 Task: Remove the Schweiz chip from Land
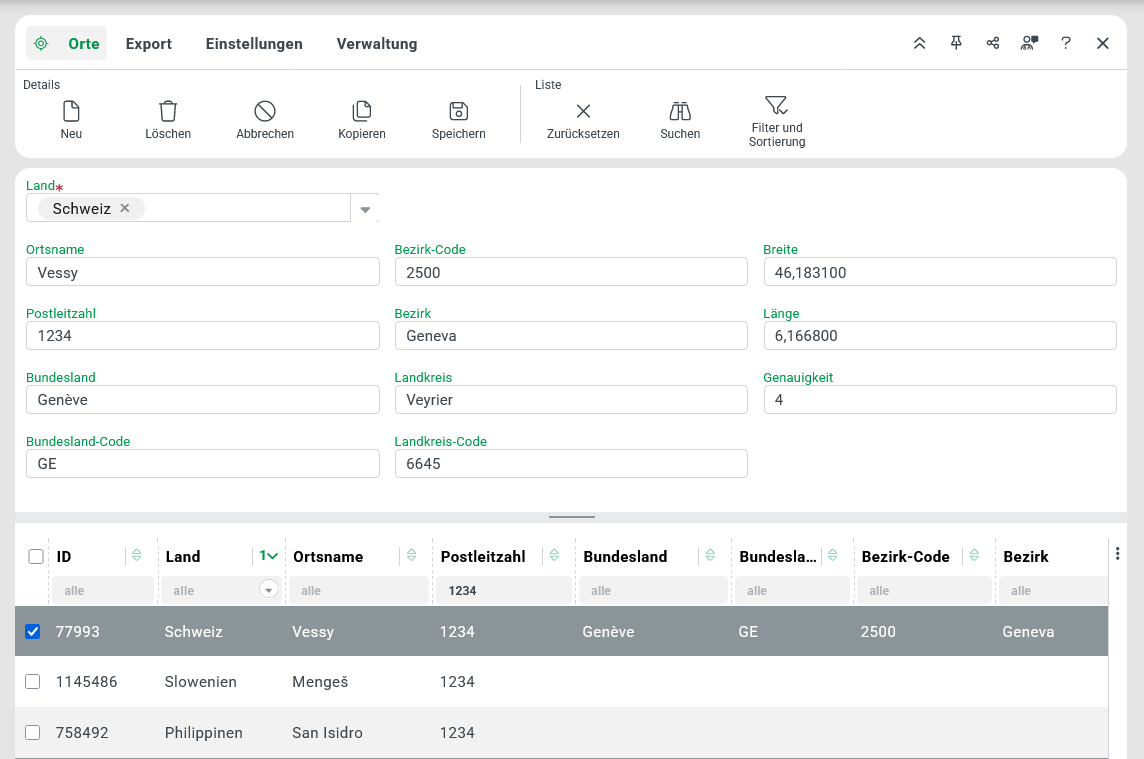(125, 208)
